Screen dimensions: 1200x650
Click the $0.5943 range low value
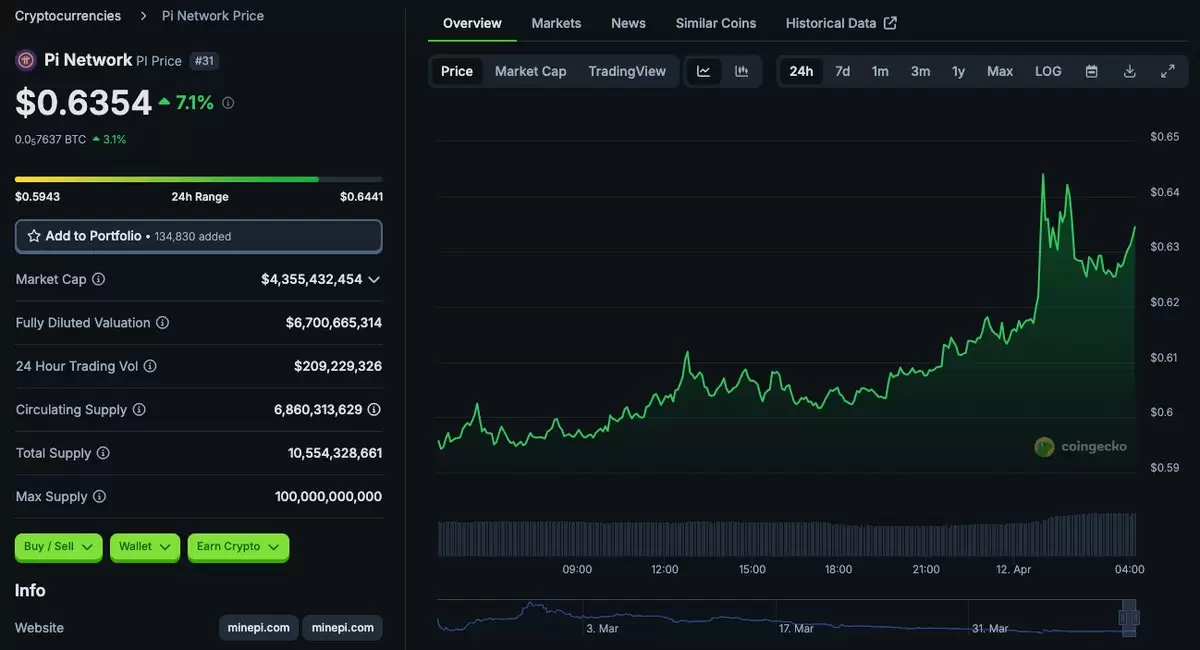tap(37, 197)
